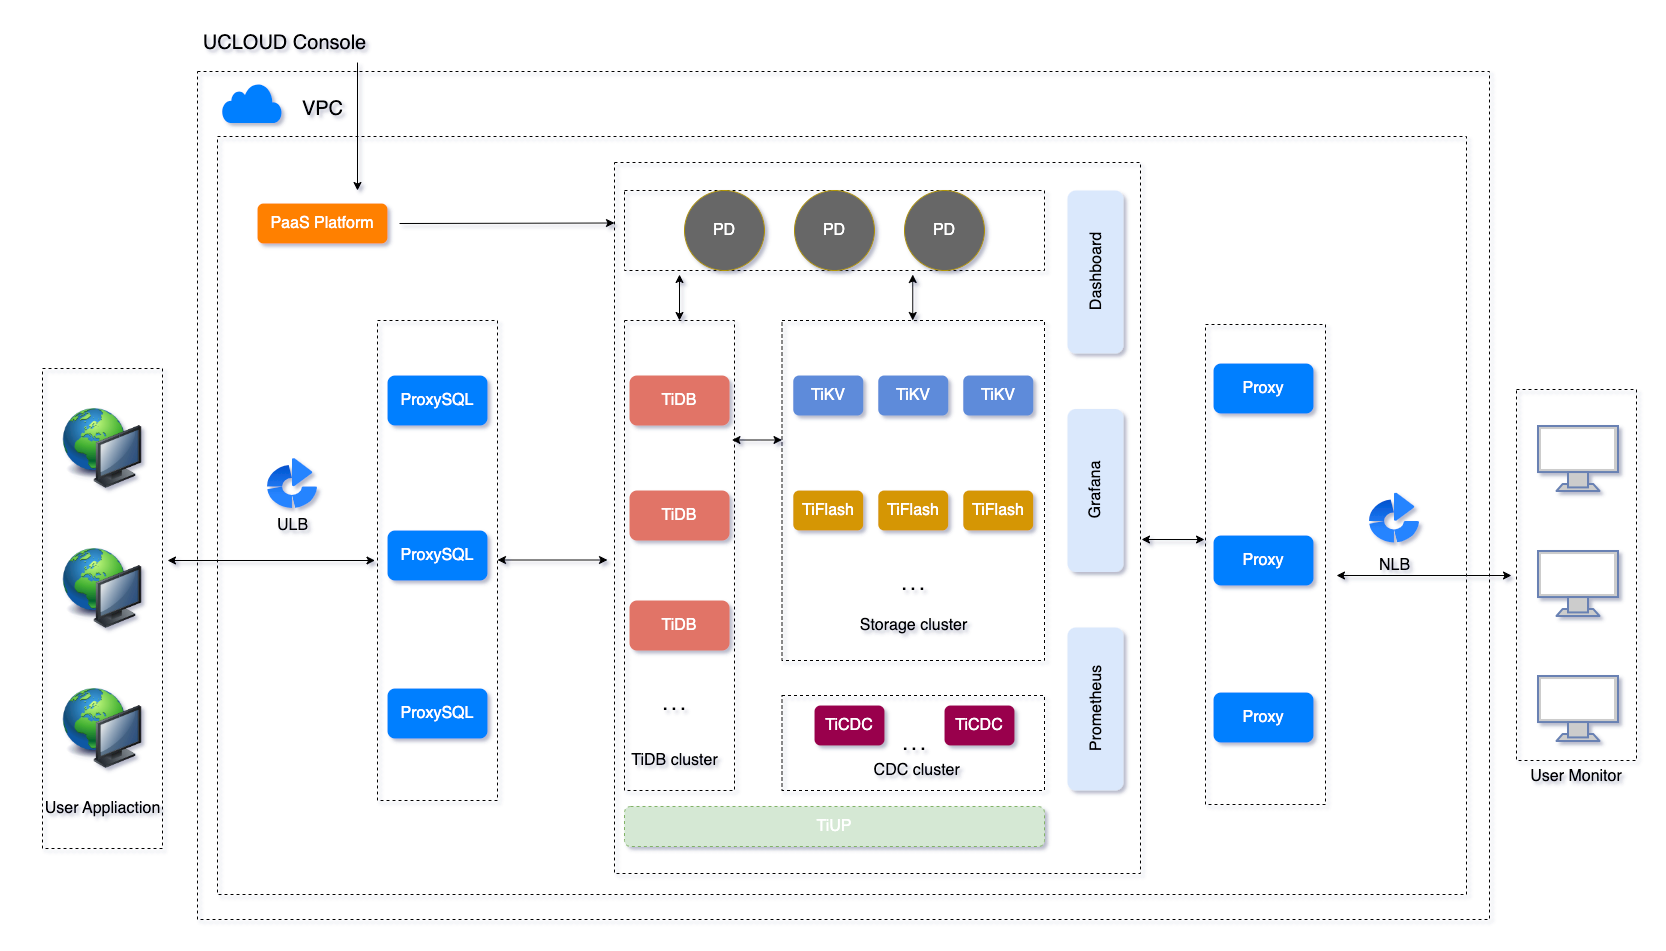Click the green TiUP bar
Viewport: 1666px width, 951px height.
click(834, 826)
